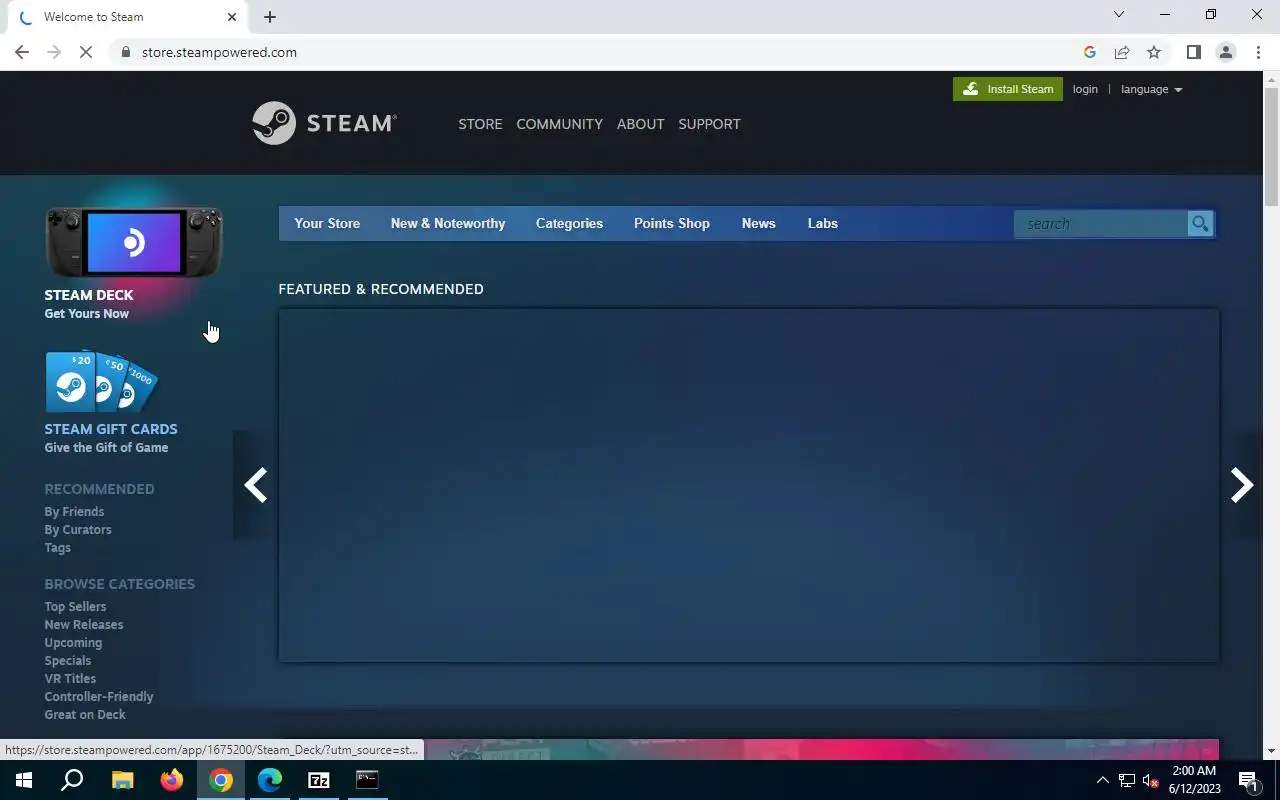Screen dimensions: 1280x800
Task: Show previous featured item arrow
Action: point(256,485)
